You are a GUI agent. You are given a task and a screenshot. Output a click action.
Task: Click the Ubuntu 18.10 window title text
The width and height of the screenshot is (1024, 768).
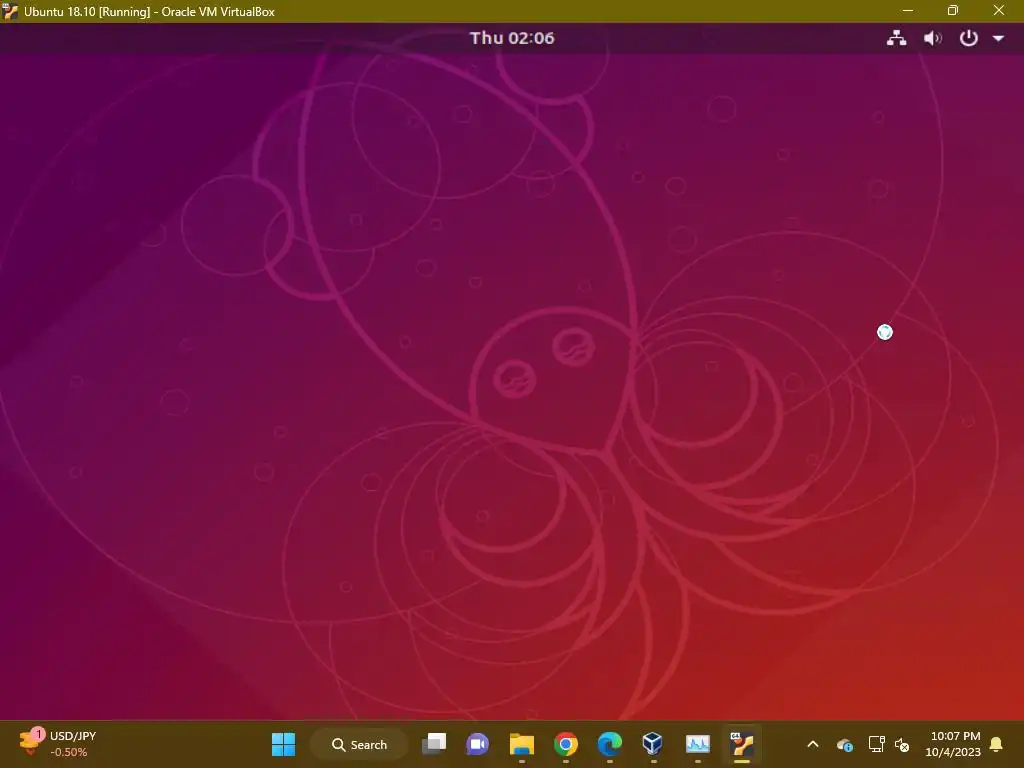[x=150, y=12]
